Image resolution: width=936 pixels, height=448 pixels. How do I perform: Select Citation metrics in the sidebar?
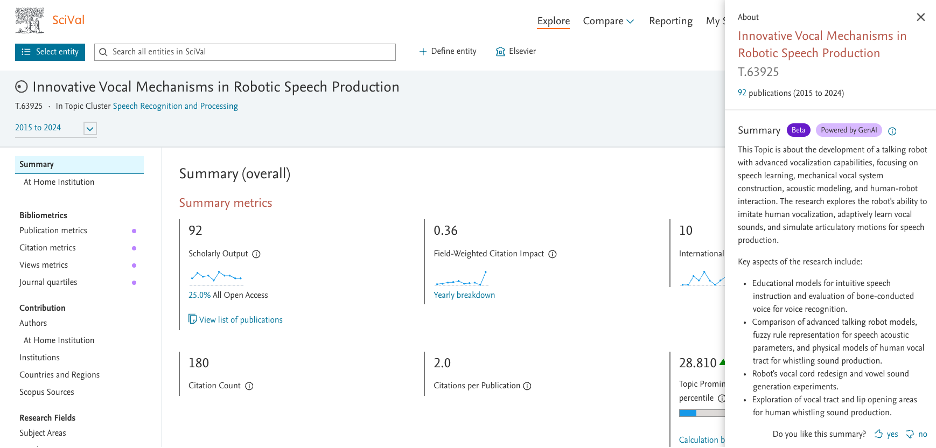[48, 248]
